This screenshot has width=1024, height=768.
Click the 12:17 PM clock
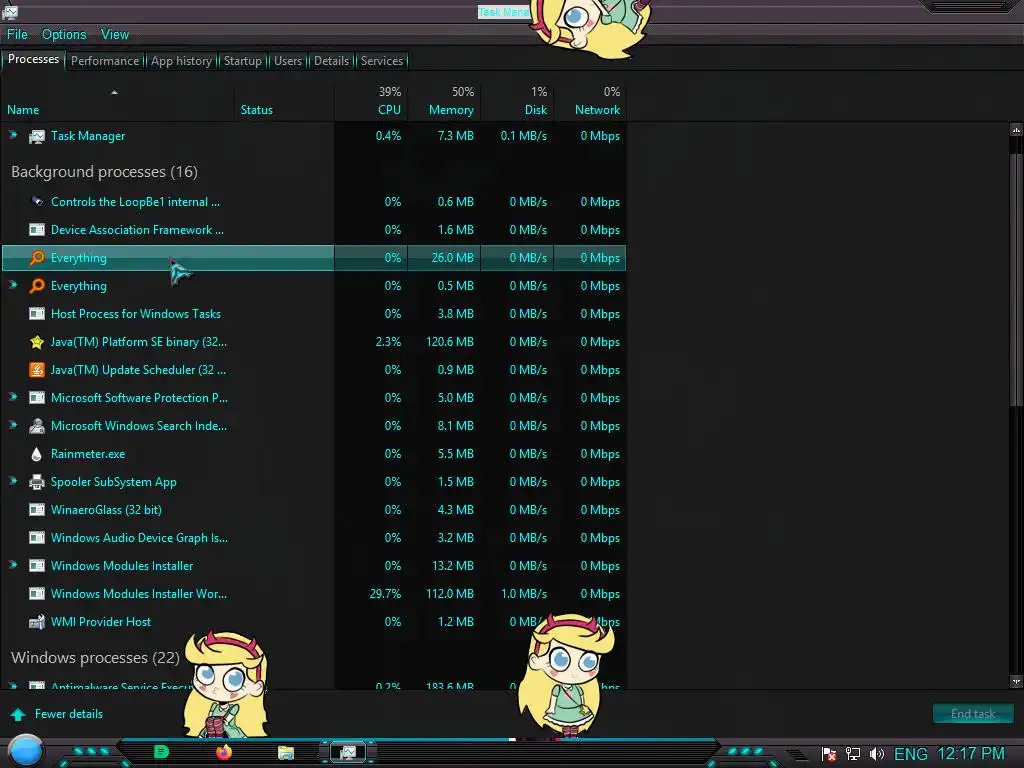pyautogui.click(x=970, y=754)
